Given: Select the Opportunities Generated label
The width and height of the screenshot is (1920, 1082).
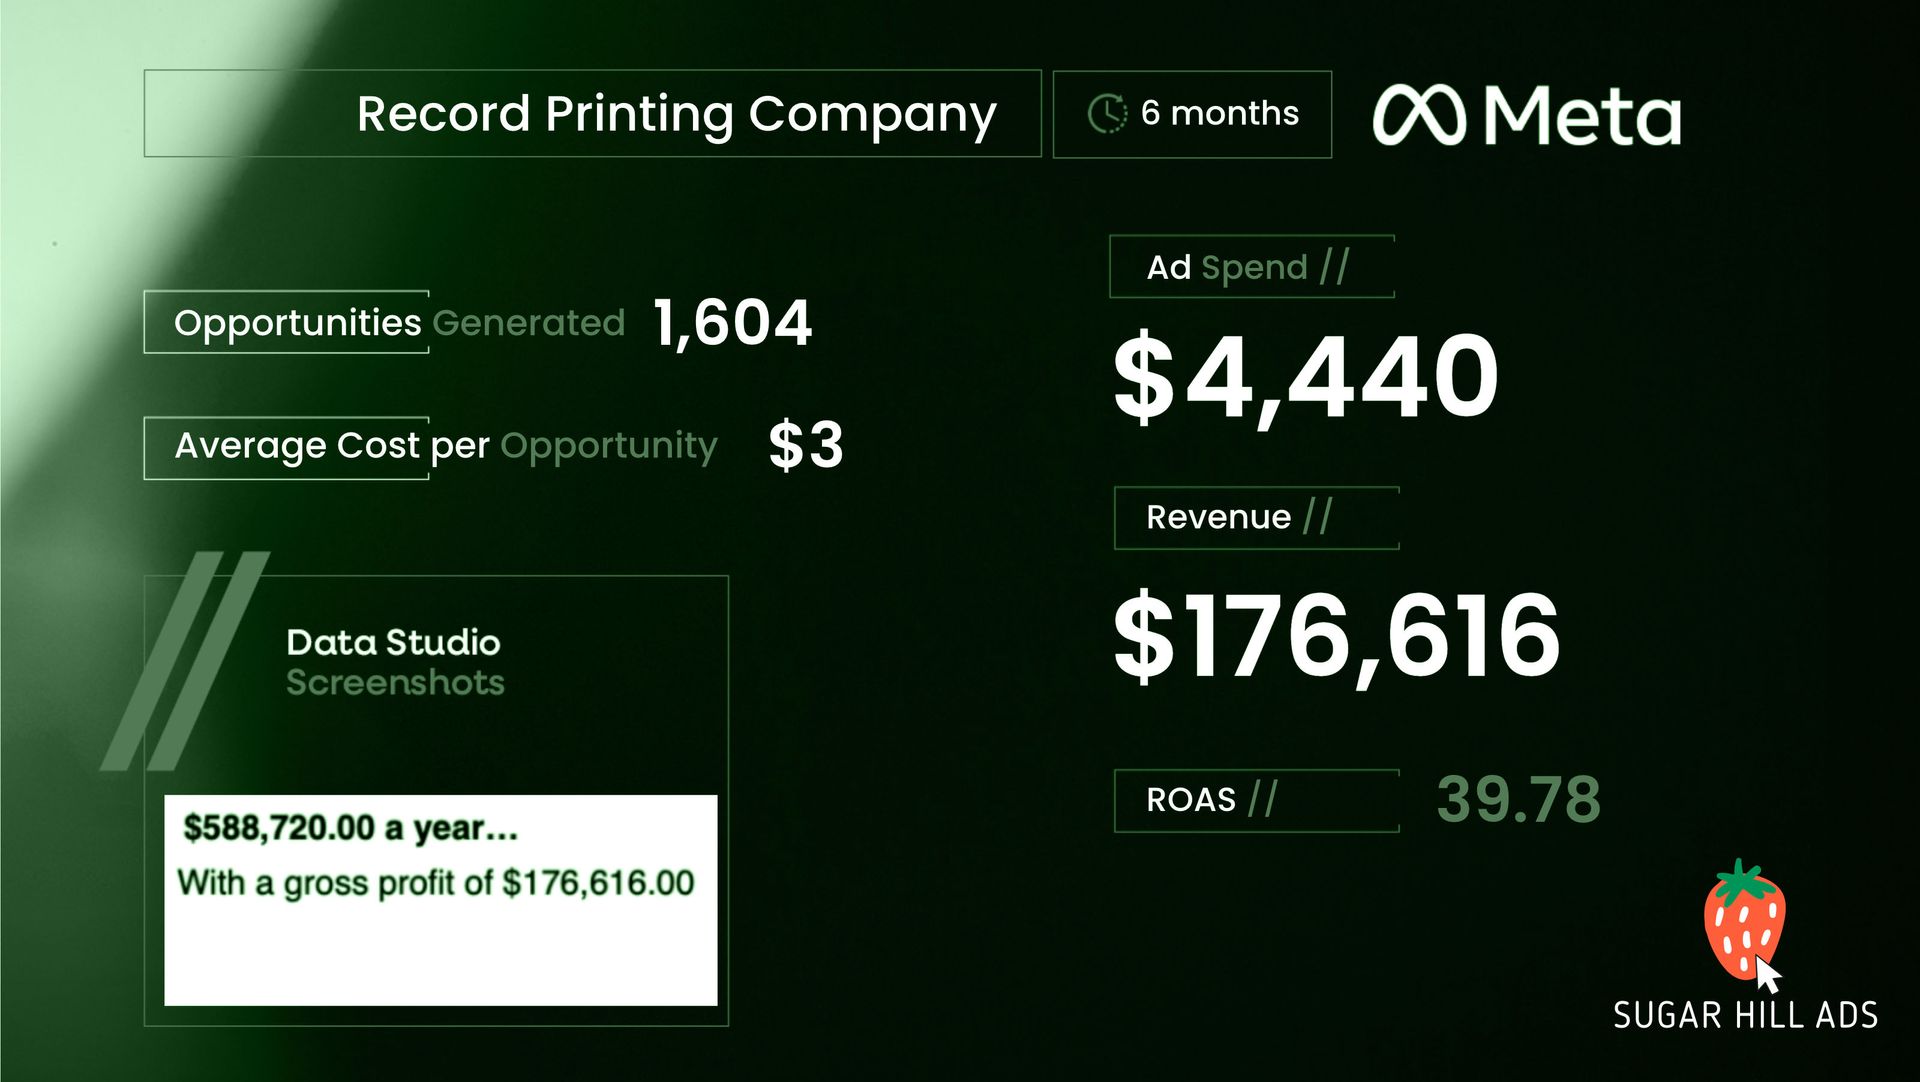Looking at the screenshot, I should coord(398,322).
